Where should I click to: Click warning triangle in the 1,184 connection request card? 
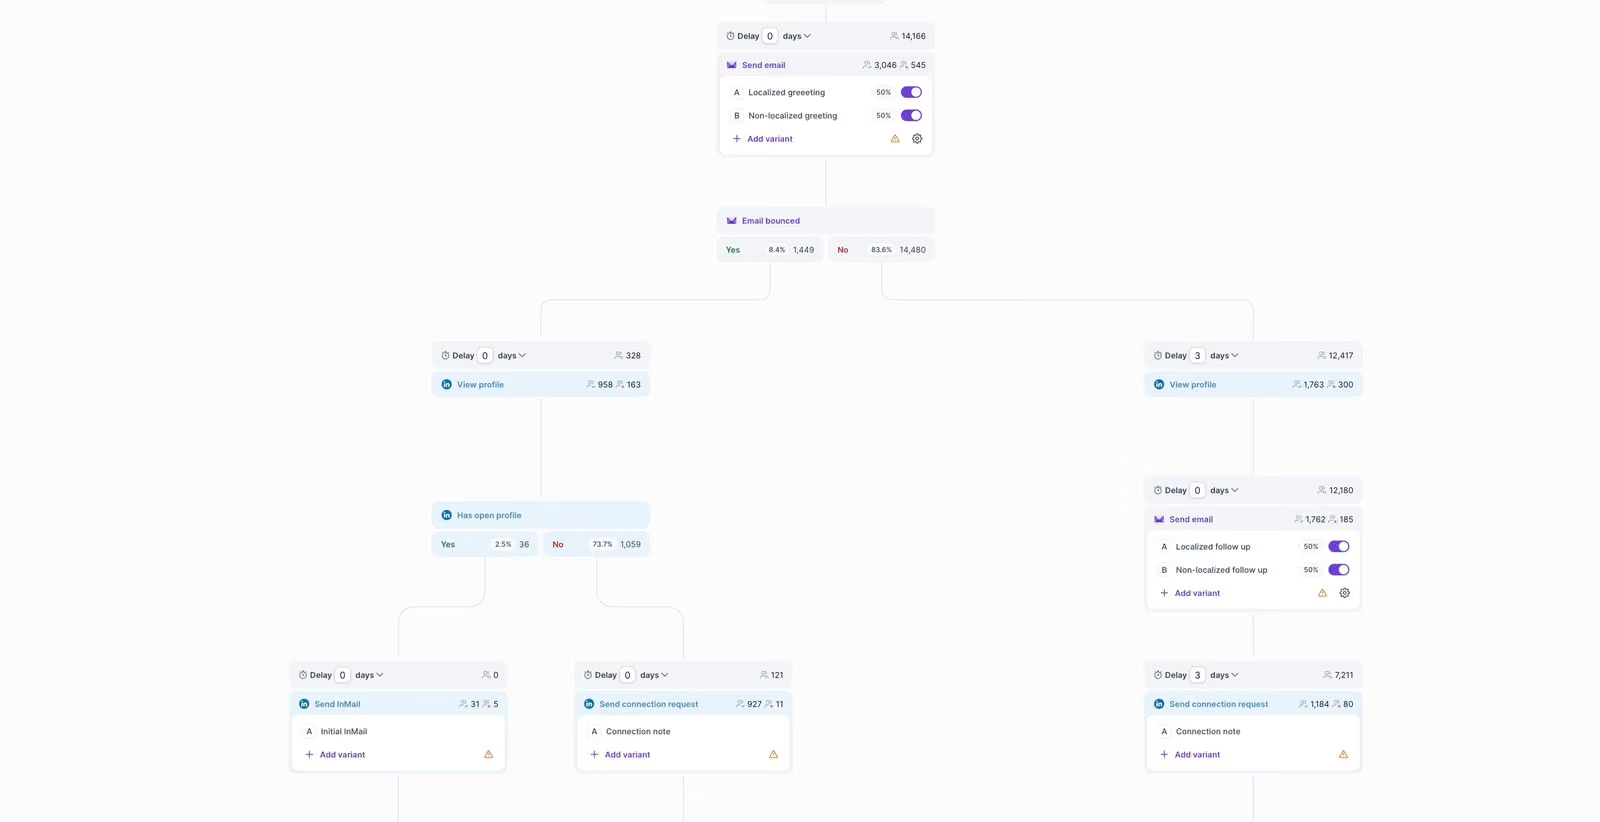(1343, 754)
